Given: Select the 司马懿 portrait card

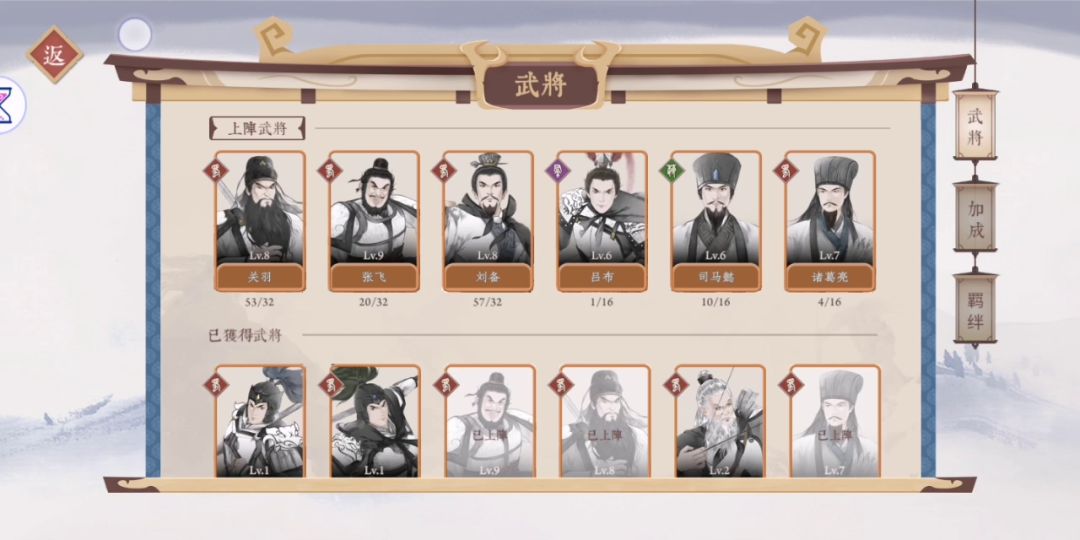Looking at the screenshot, I should pyautogui.click(x=716, y=221).
